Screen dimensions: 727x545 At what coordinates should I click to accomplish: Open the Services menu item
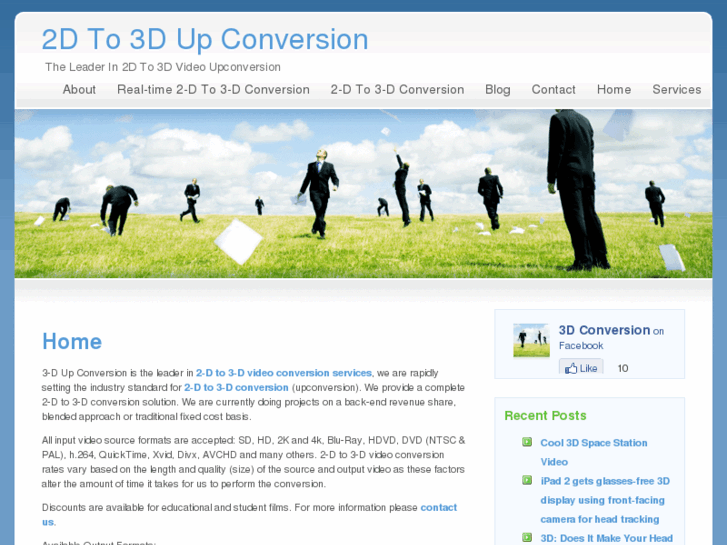pyautogui.click(x=676, y=90)
